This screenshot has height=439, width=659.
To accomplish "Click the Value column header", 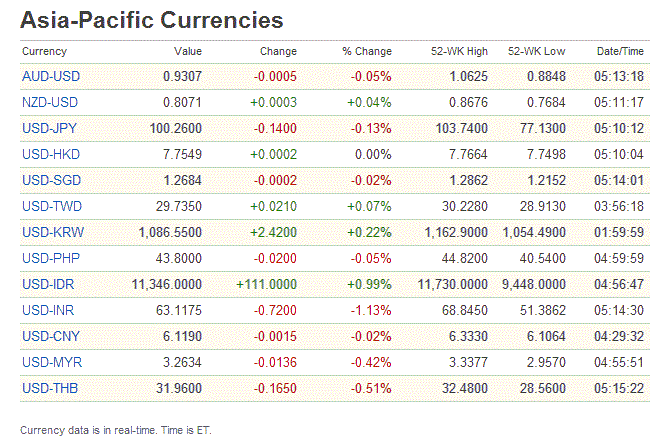I will click(x=188, y=51).
